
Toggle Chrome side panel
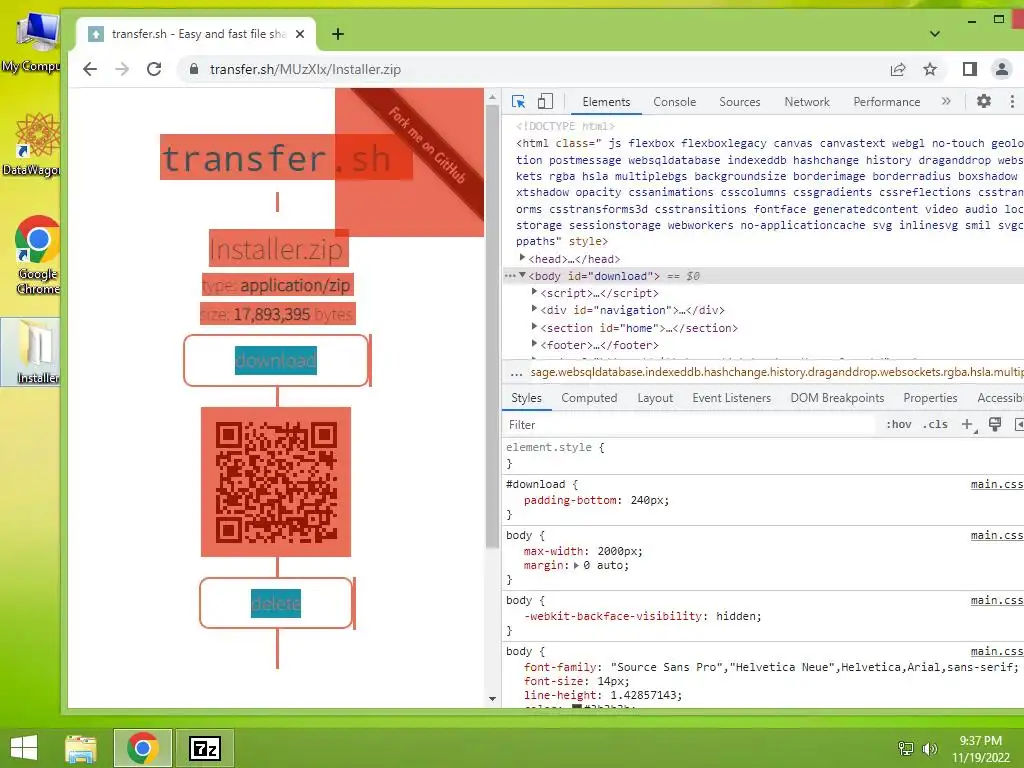click(x=970, y=69)
